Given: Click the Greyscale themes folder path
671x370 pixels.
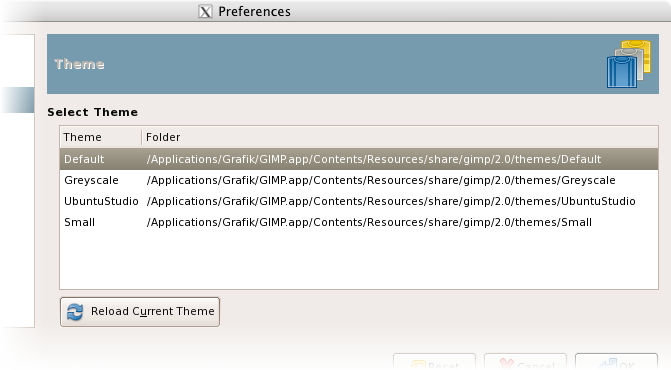Looking at the screenshot, I should pyautogui.click(x=381, y=181).
